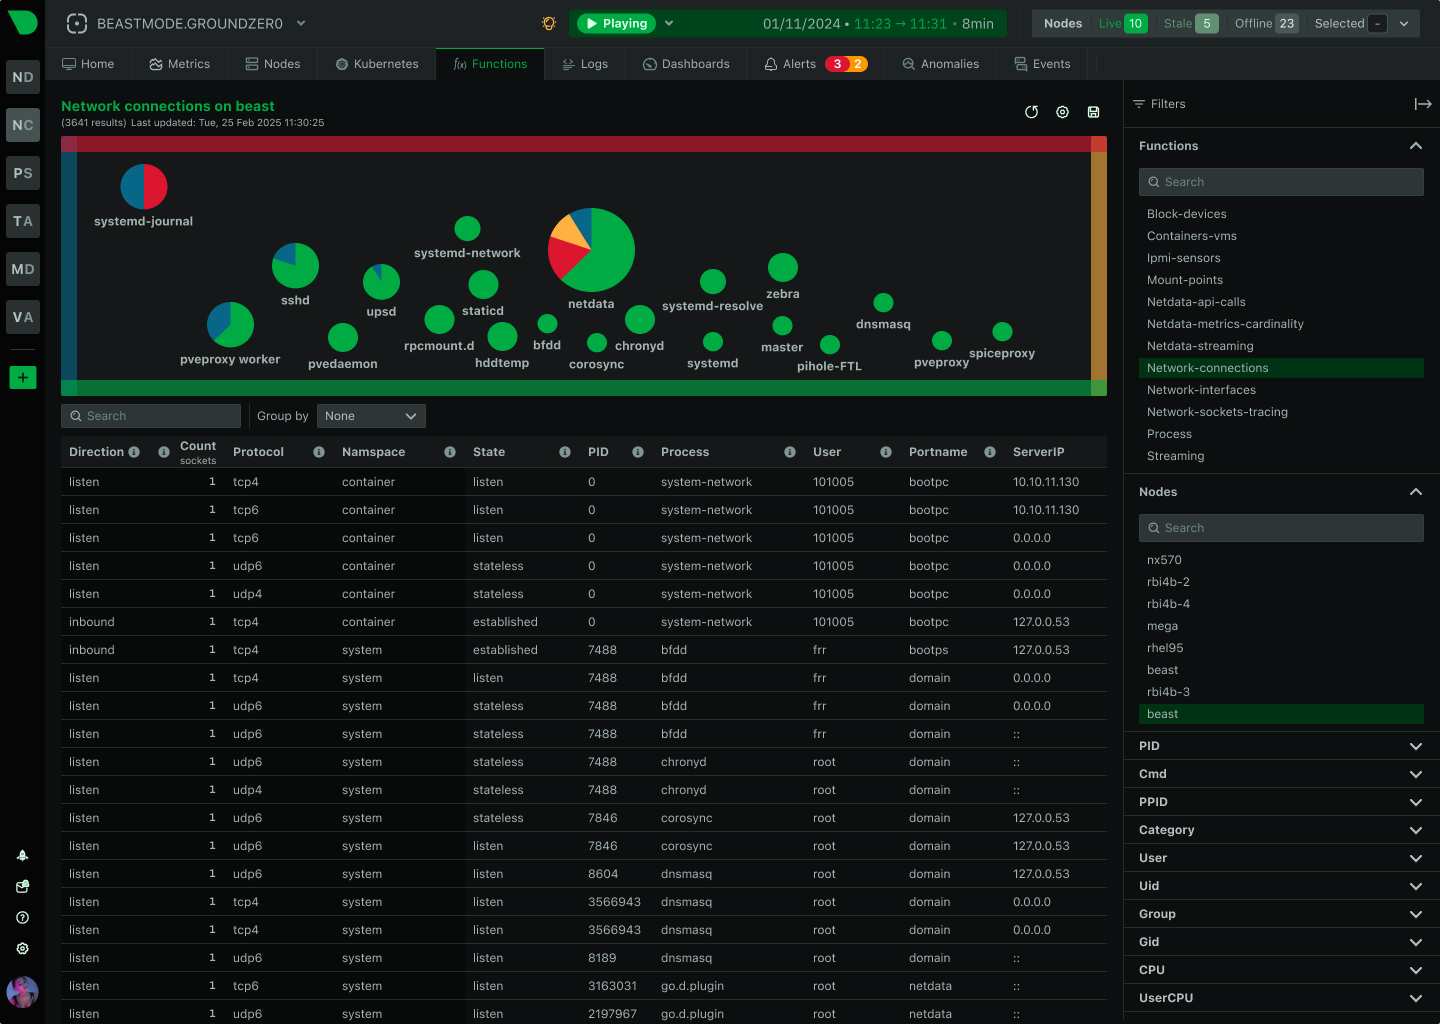Screen dimensions: 1440x1024
Task: Click the troubleshooter bulb icon near Playing
Action: [x=548, y=22]
